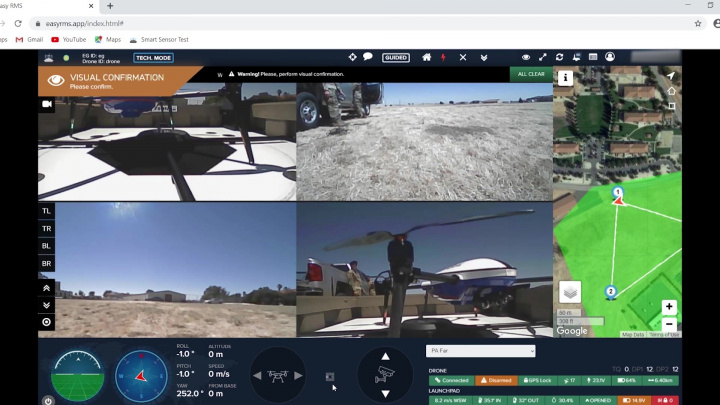This screenshot has height=405, width=720.
Task: Click the satellite count 17 badge
Action: click(569, 380)
